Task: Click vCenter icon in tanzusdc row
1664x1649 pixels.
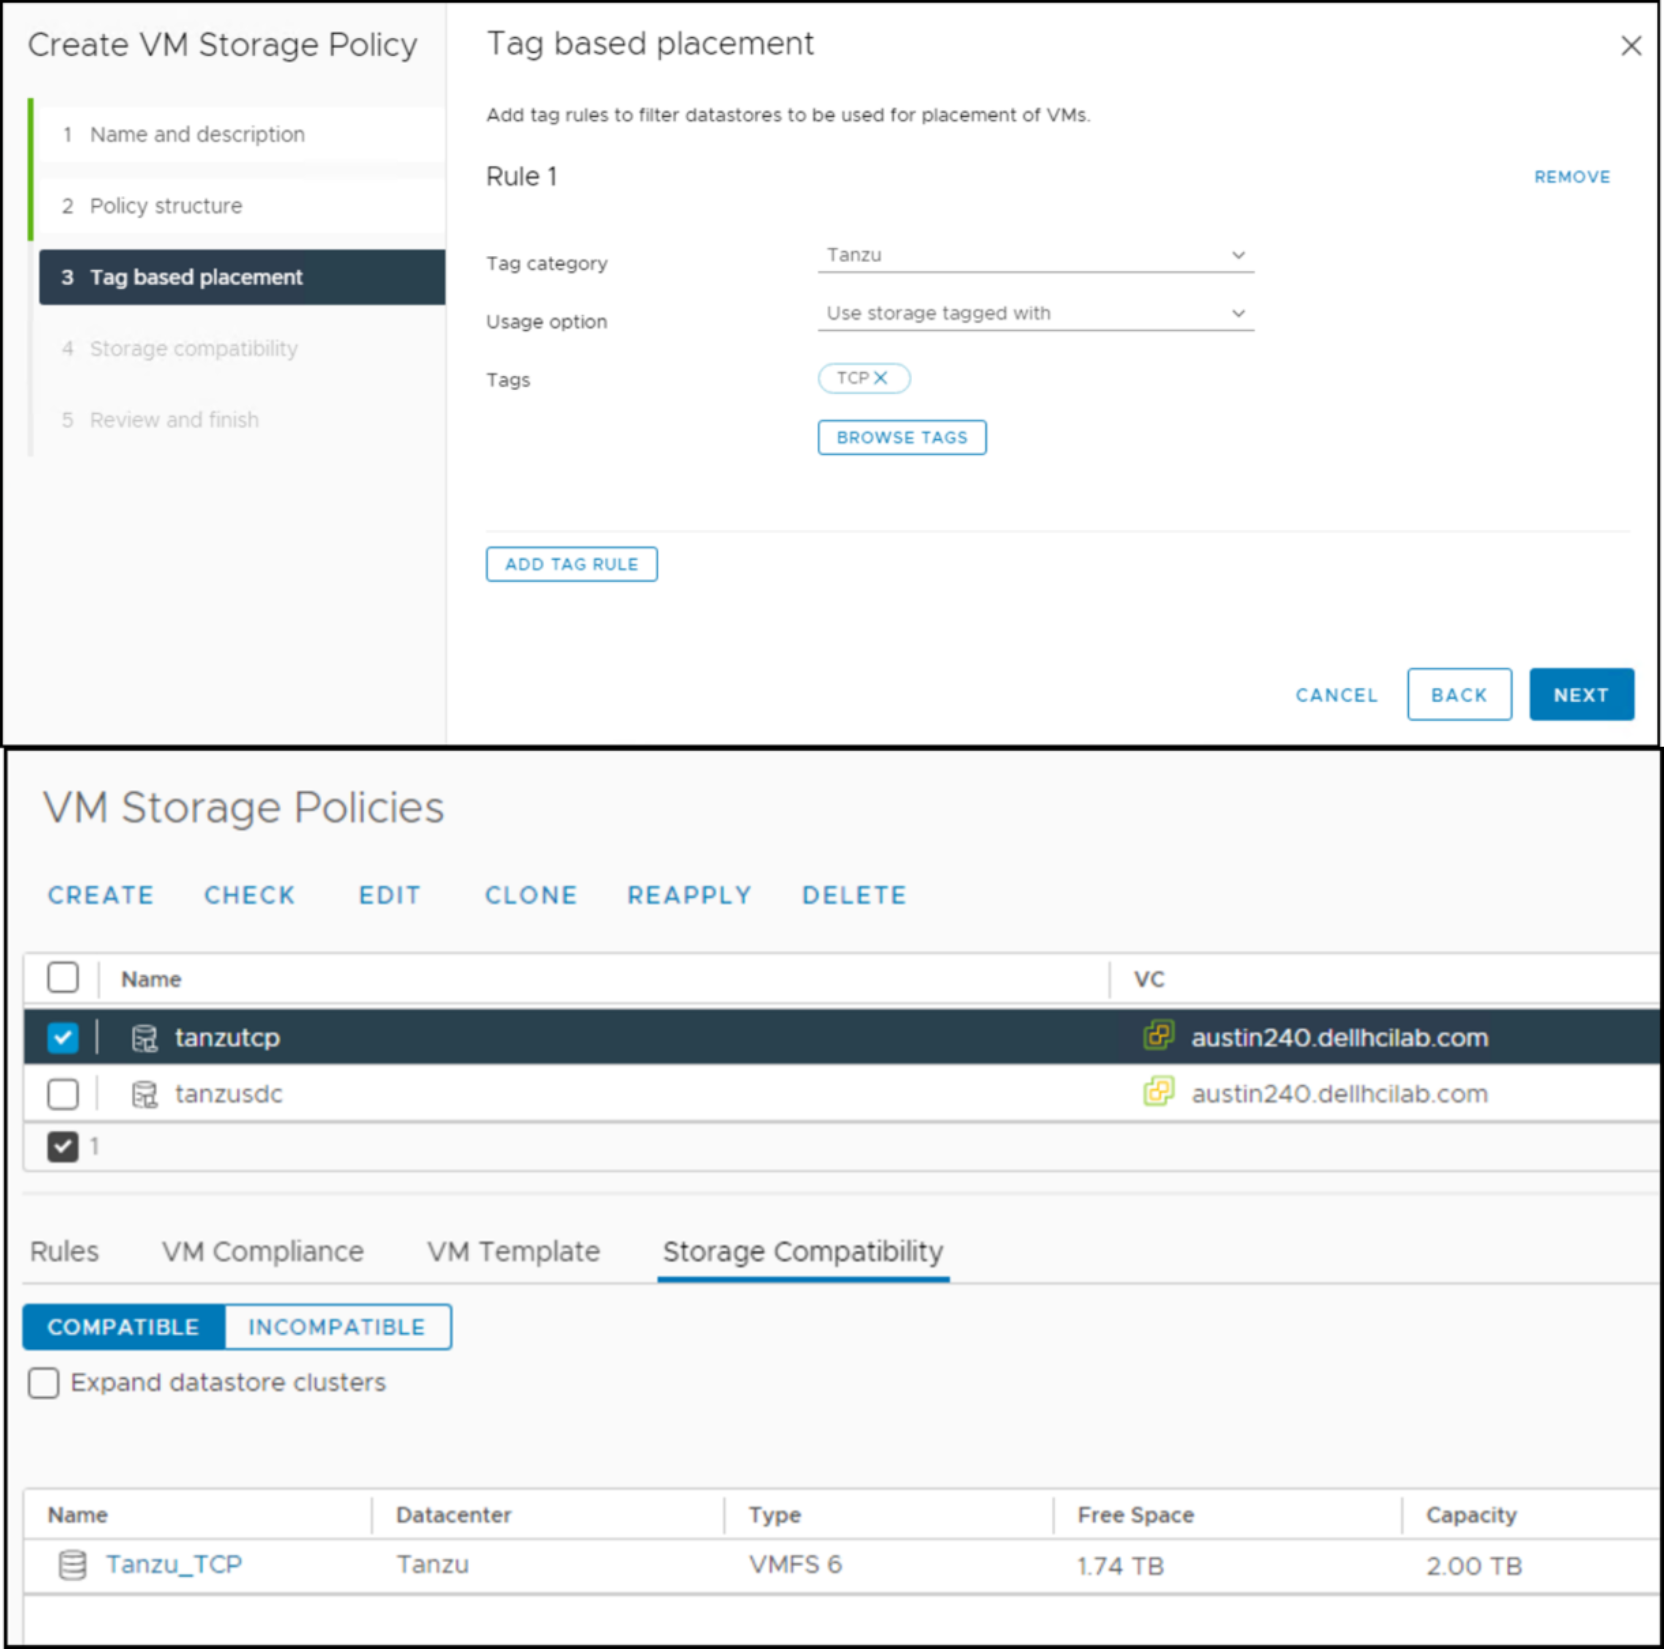Action: point(1158,1091)
